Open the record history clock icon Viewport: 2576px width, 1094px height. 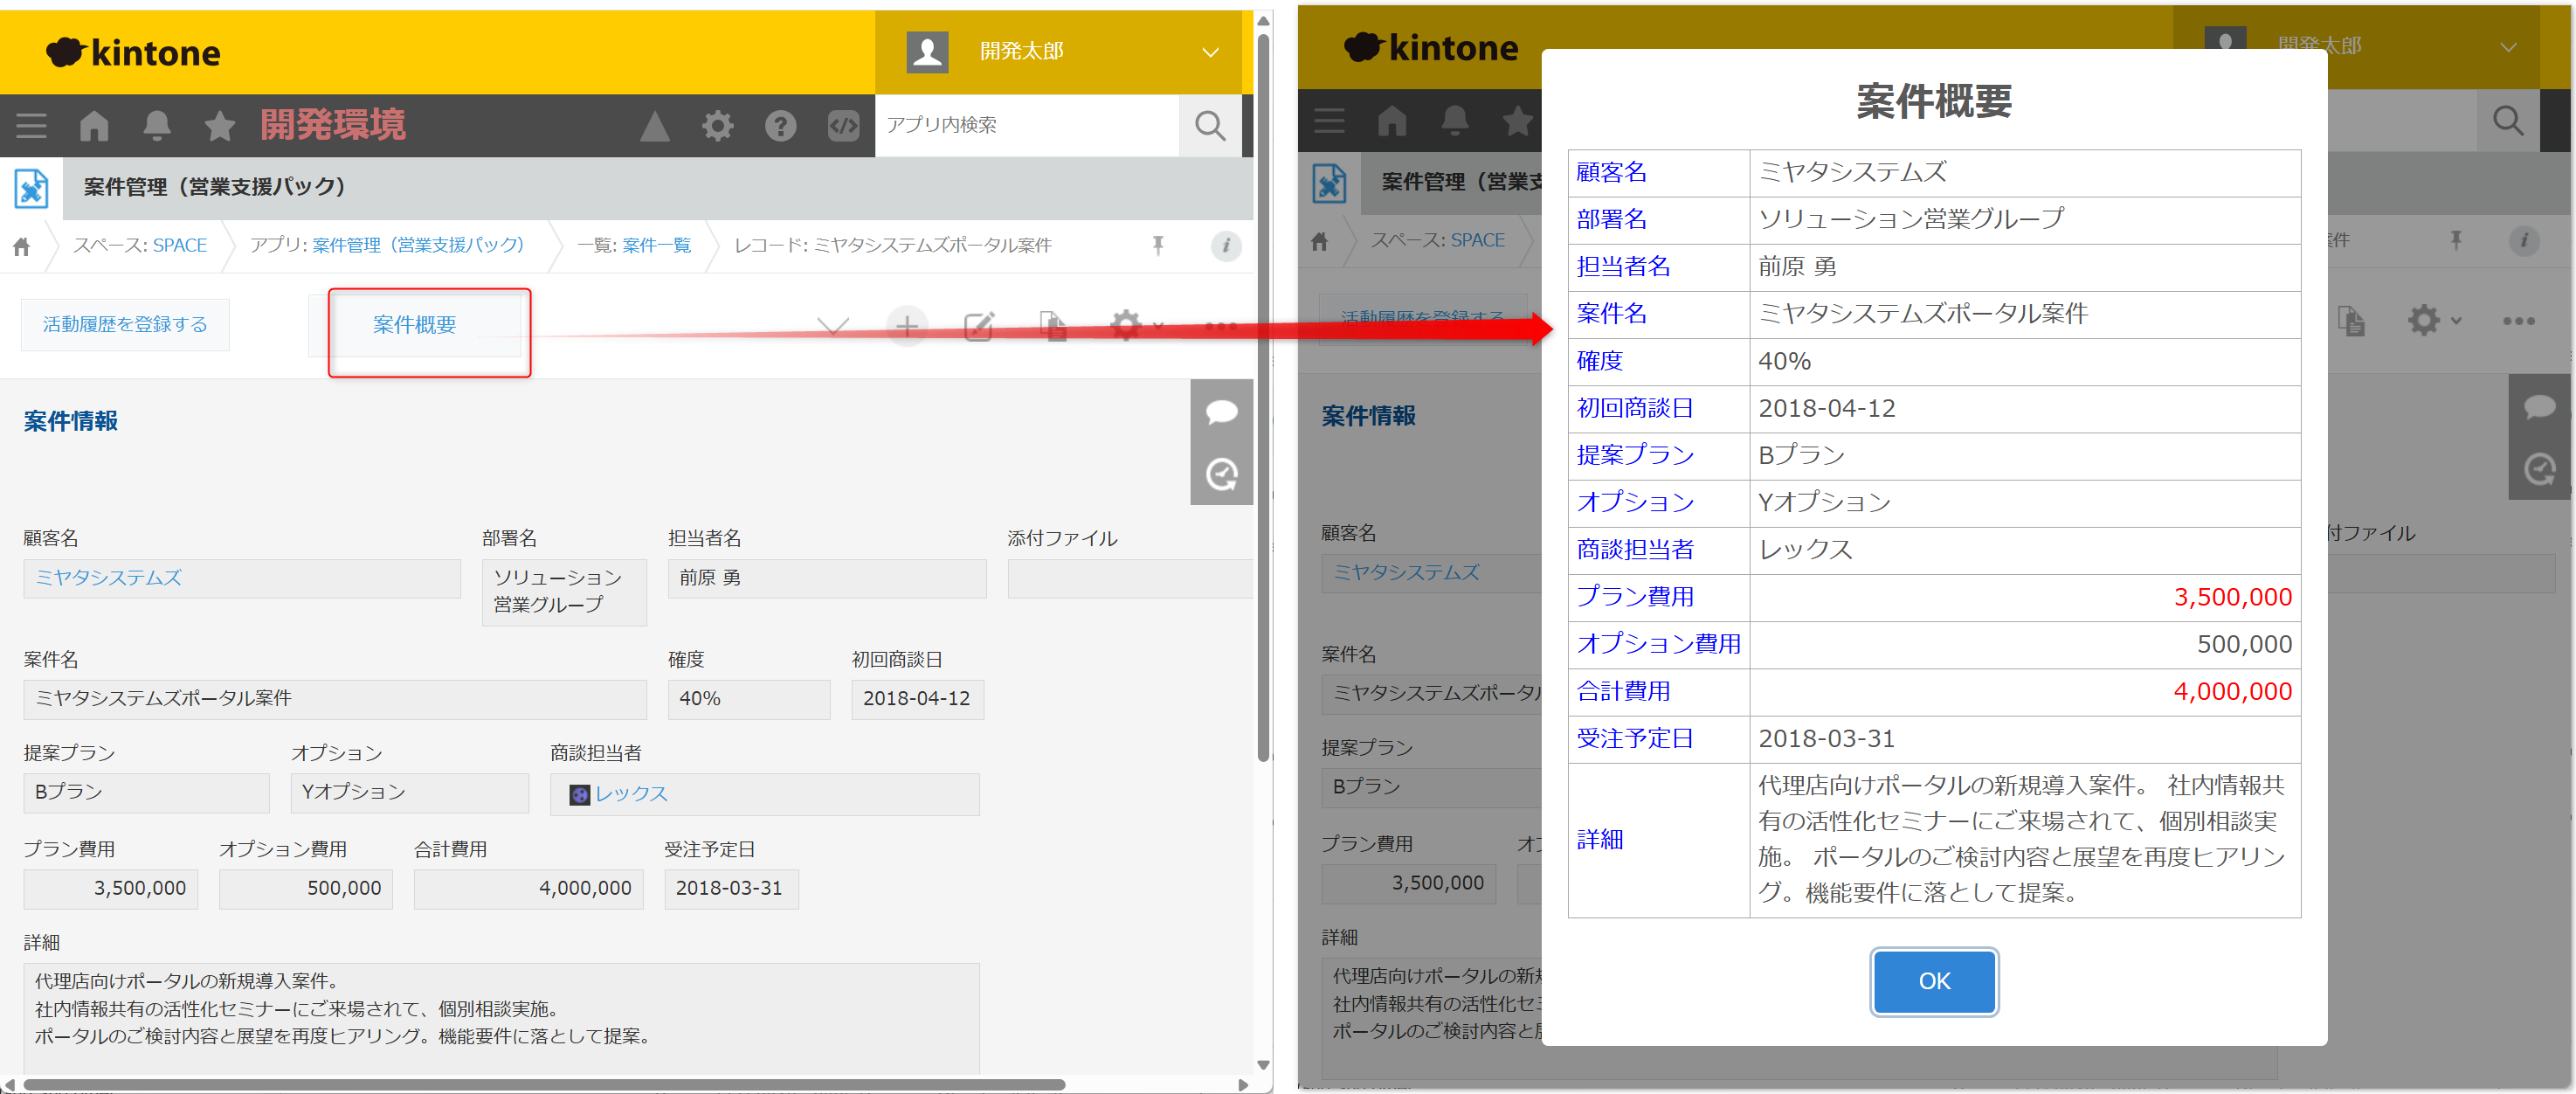tap(1221, 474)
